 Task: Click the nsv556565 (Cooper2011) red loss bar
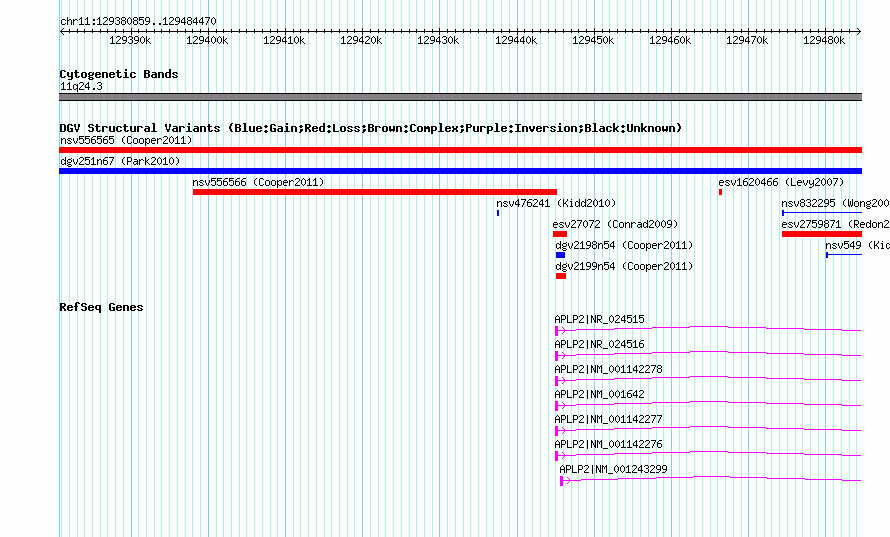pyautogui.click(x=460, y=150)
